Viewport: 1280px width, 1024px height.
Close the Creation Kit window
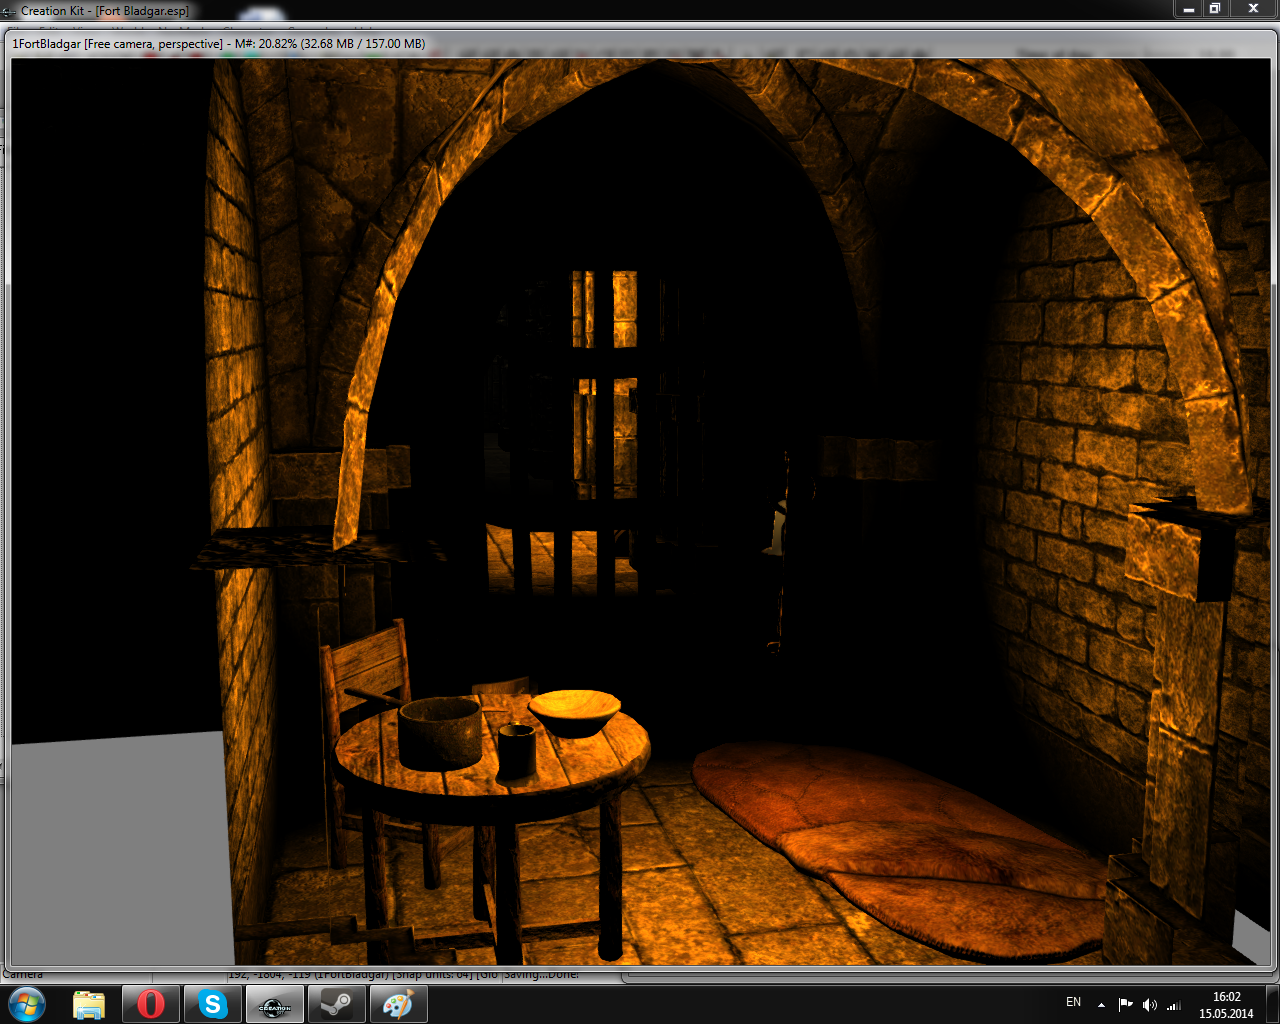(1254, 9)
